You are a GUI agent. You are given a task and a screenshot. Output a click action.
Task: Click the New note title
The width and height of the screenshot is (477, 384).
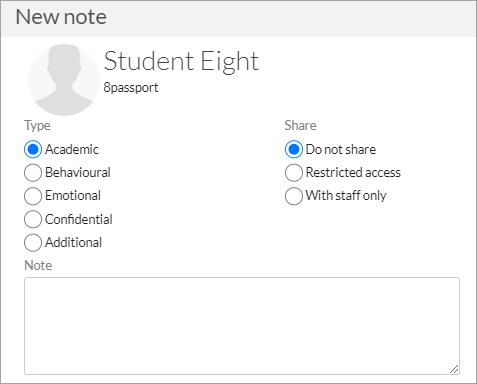click(x=61, y=17)
